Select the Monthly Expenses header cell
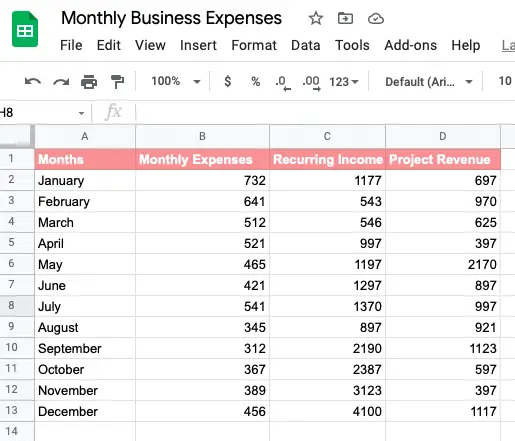The height and width of the screenshot is (441, 515). [x=202, y=159]
